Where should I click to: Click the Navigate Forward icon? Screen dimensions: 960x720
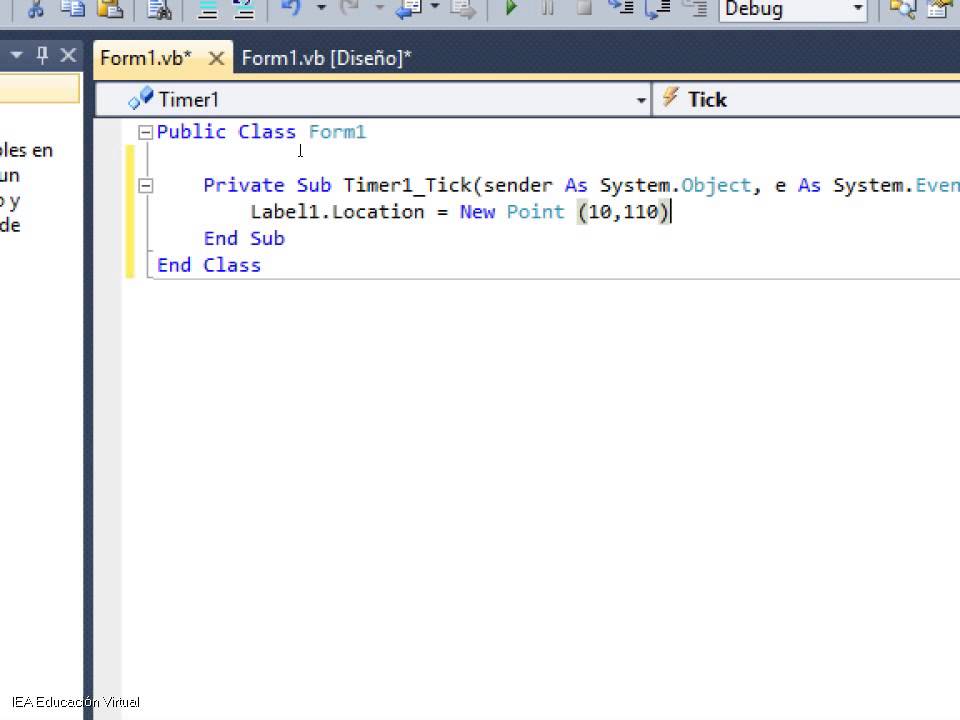click(x=462, y=9)
